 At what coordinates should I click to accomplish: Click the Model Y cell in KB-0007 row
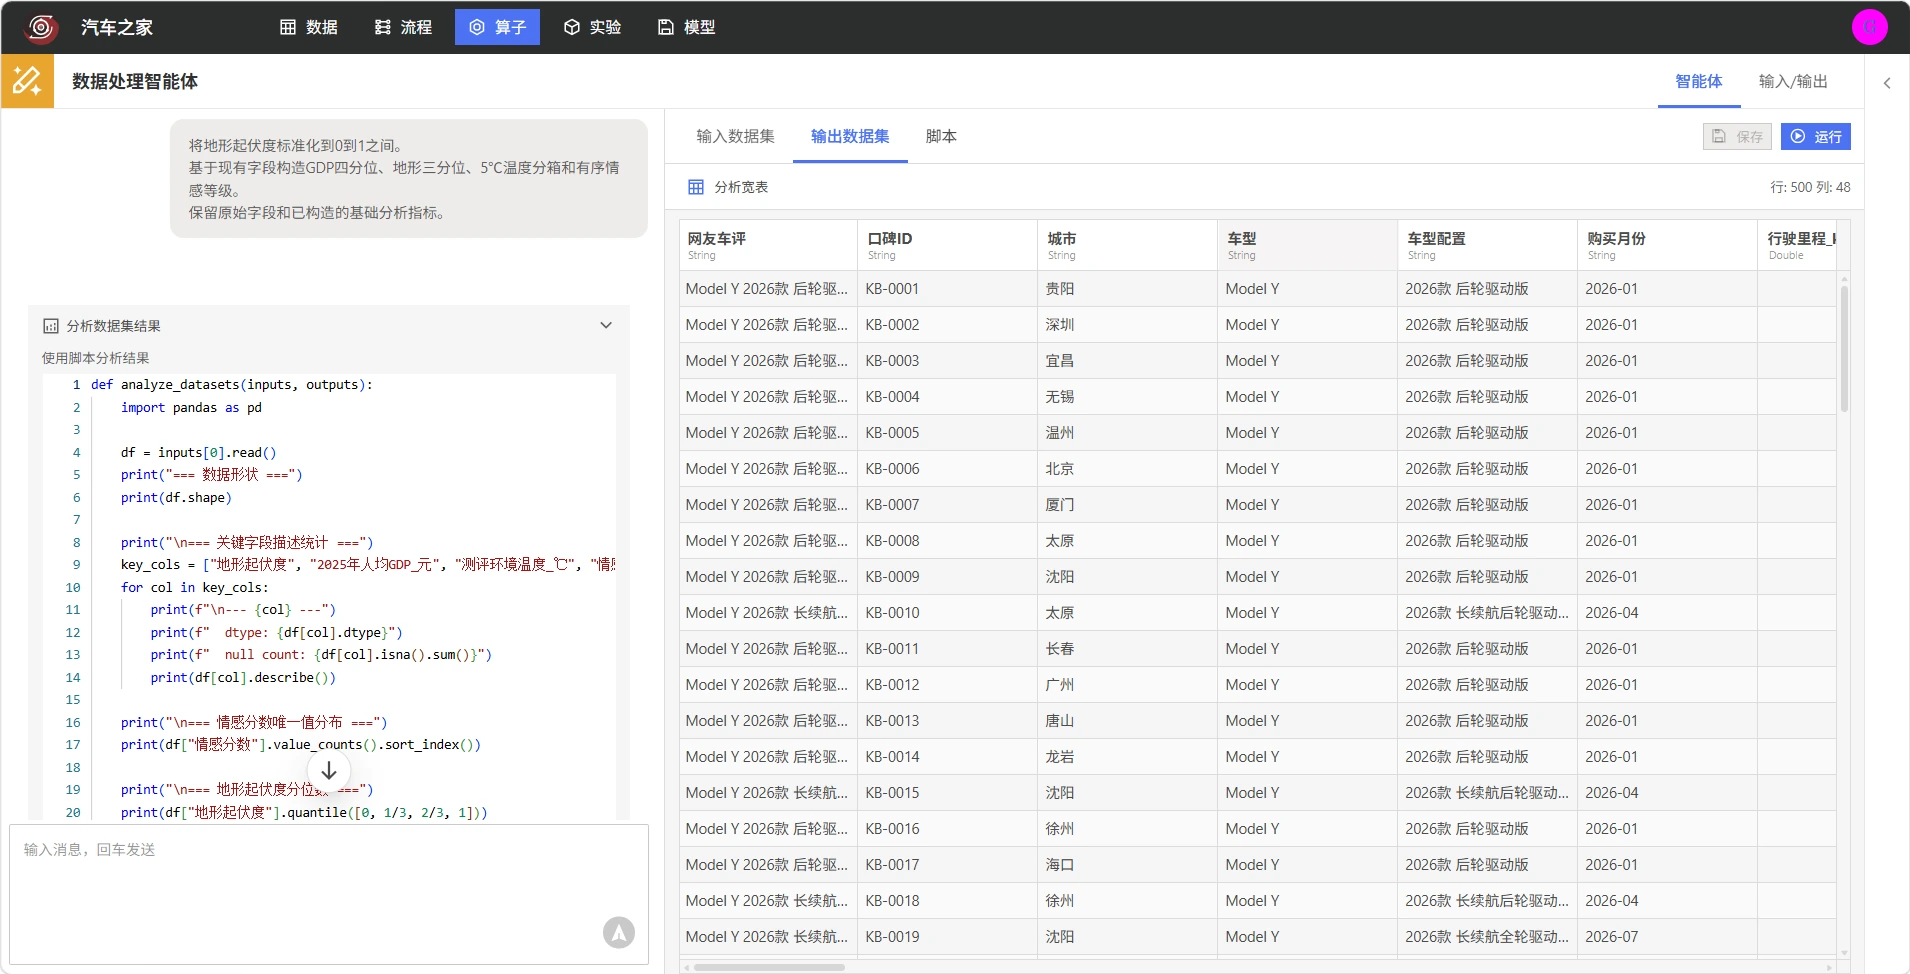(1308, 505)
